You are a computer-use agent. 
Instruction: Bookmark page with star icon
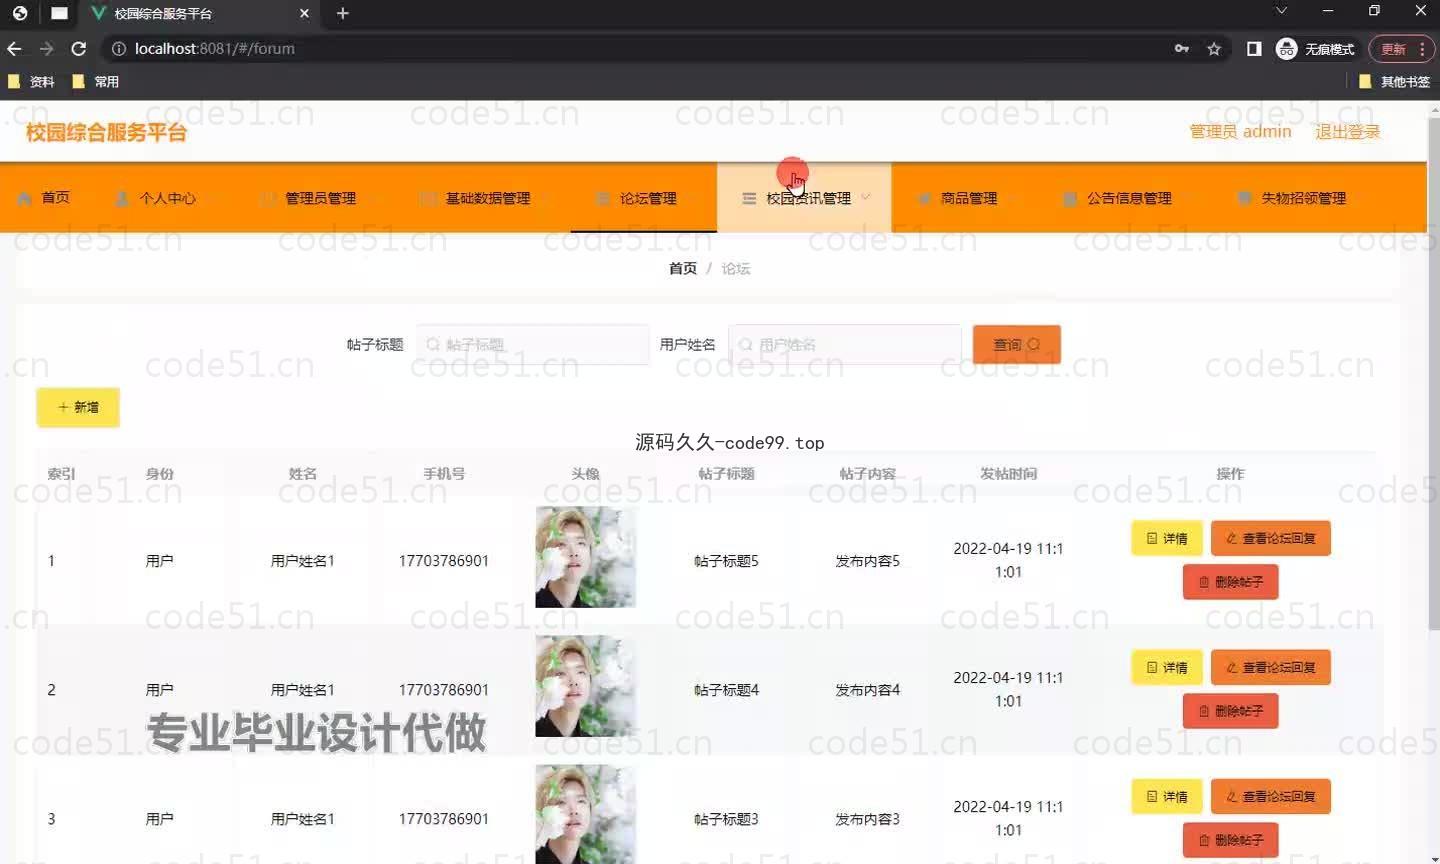[x=1214, y=48]
